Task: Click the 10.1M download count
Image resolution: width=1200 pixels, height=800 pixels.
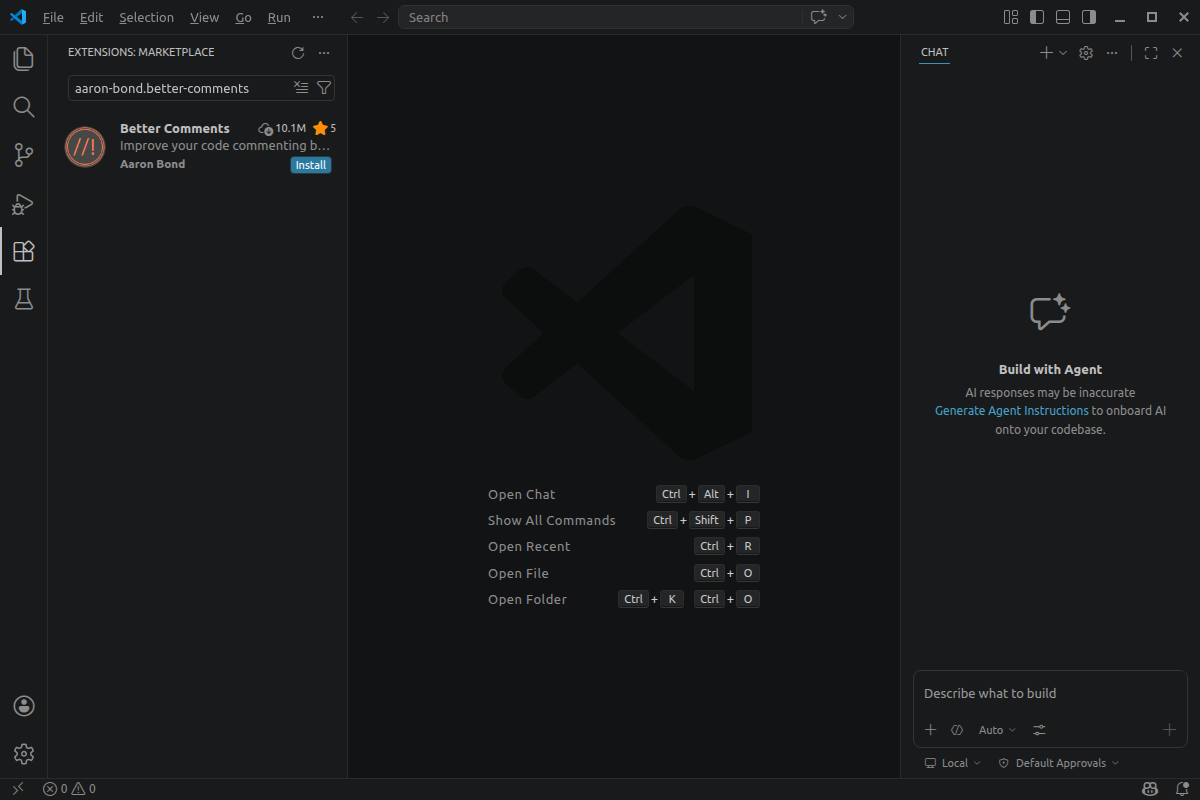Action: point(282,128)
